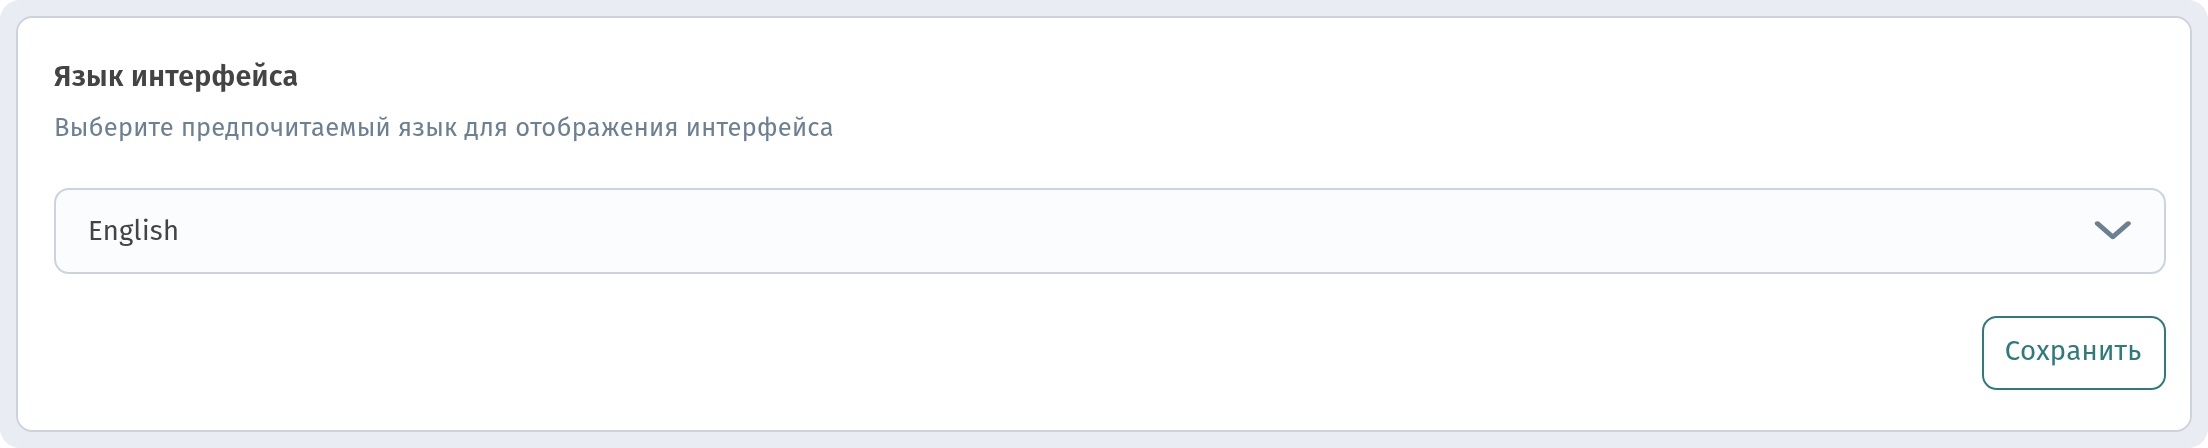Click the English value text
This screenshot has height=448, width=2208.
coord(133,231)
